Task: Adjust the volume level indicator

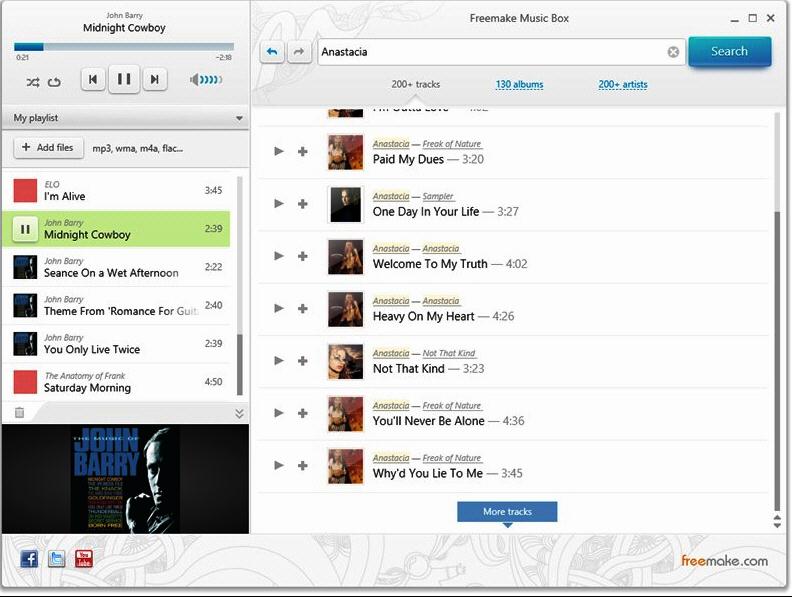Action: tap(207, 80)
